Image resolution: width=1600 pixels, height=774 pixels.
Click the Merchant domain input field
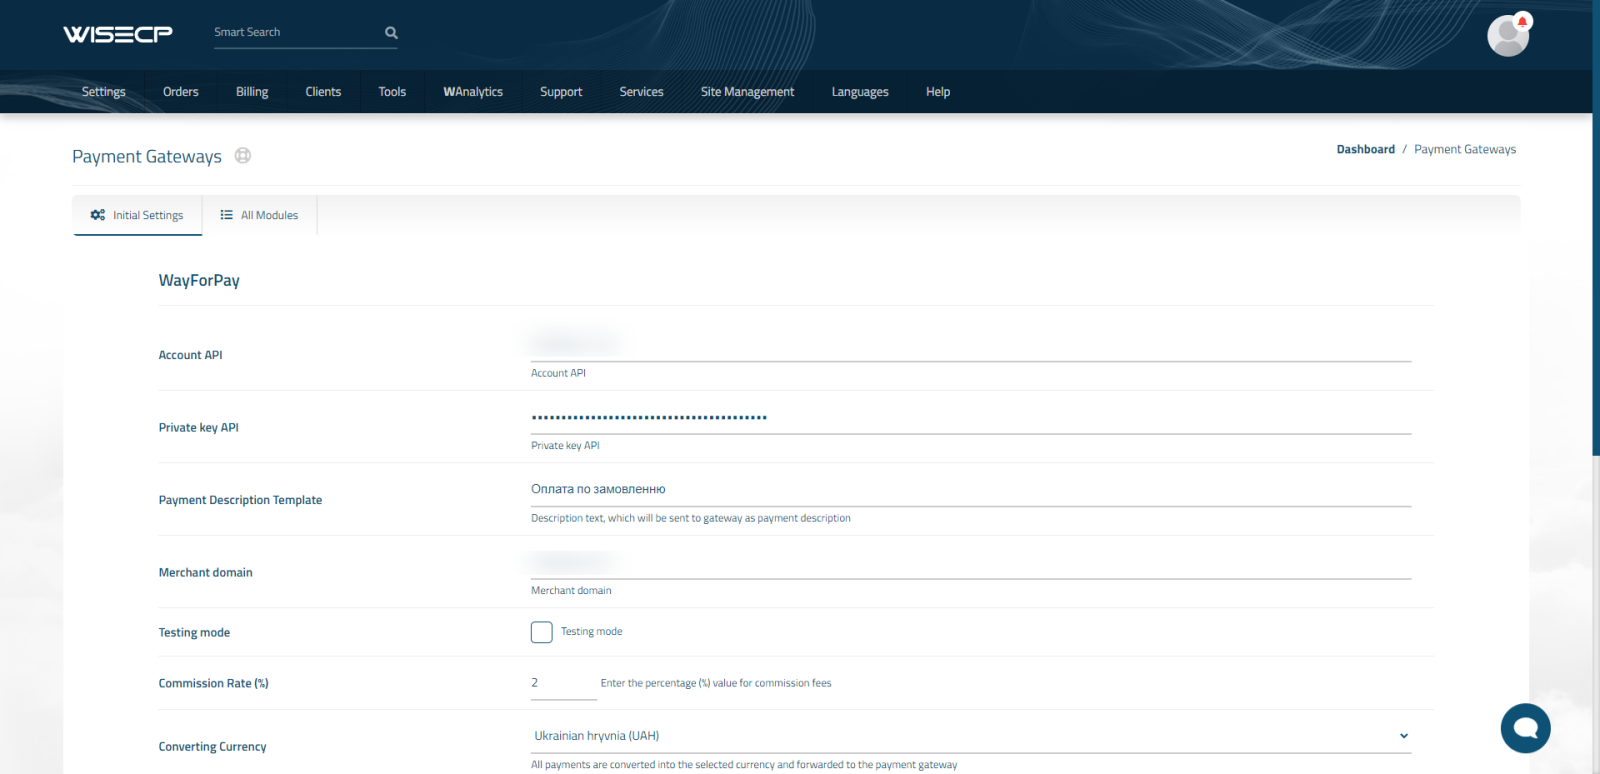point(971,563)
